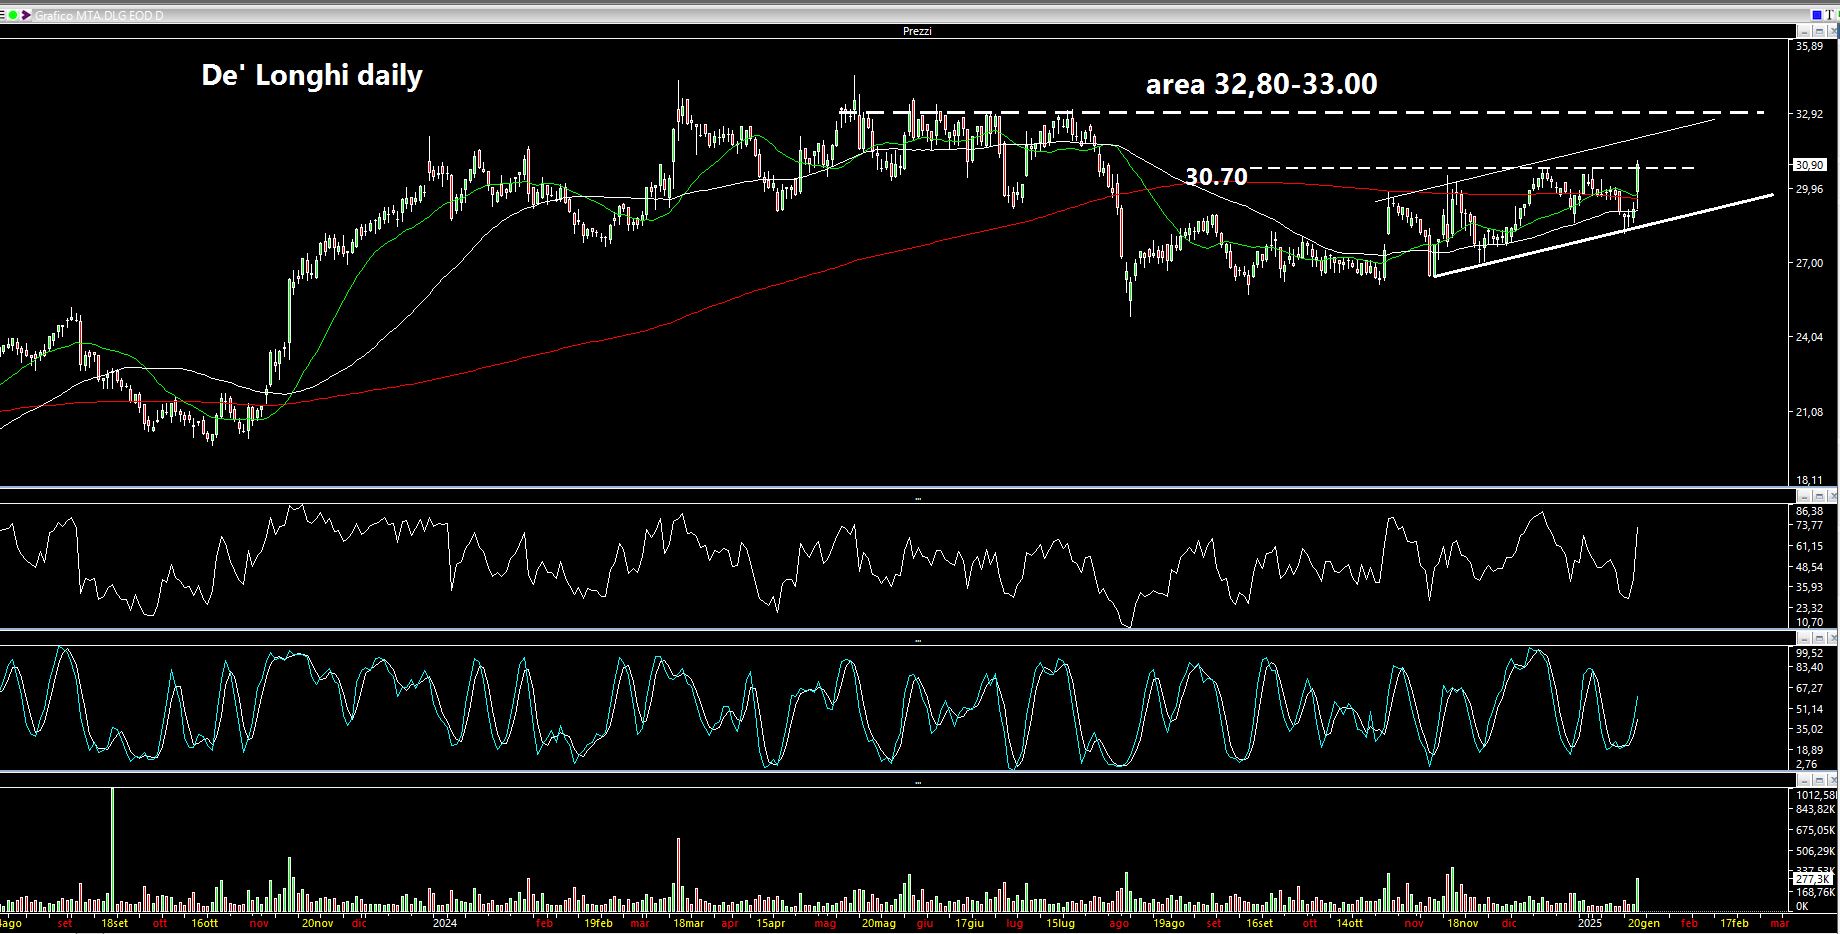Click the Prezzi pane header label

point(917,31)
